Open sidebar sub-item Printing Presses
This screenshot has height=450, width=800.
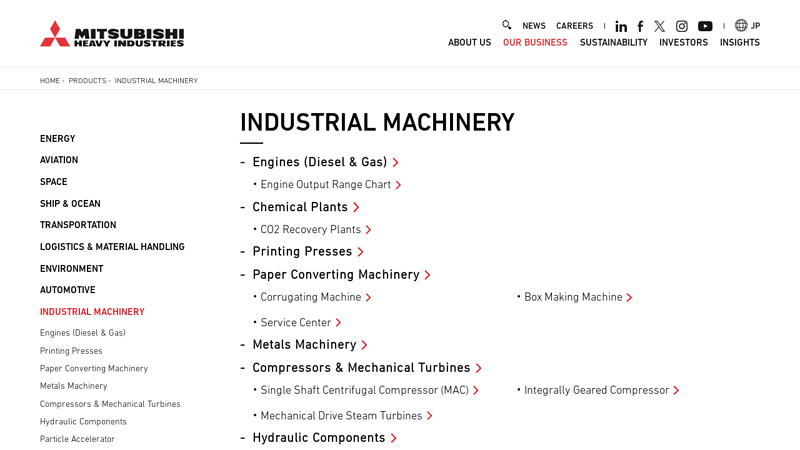(71, 351)
